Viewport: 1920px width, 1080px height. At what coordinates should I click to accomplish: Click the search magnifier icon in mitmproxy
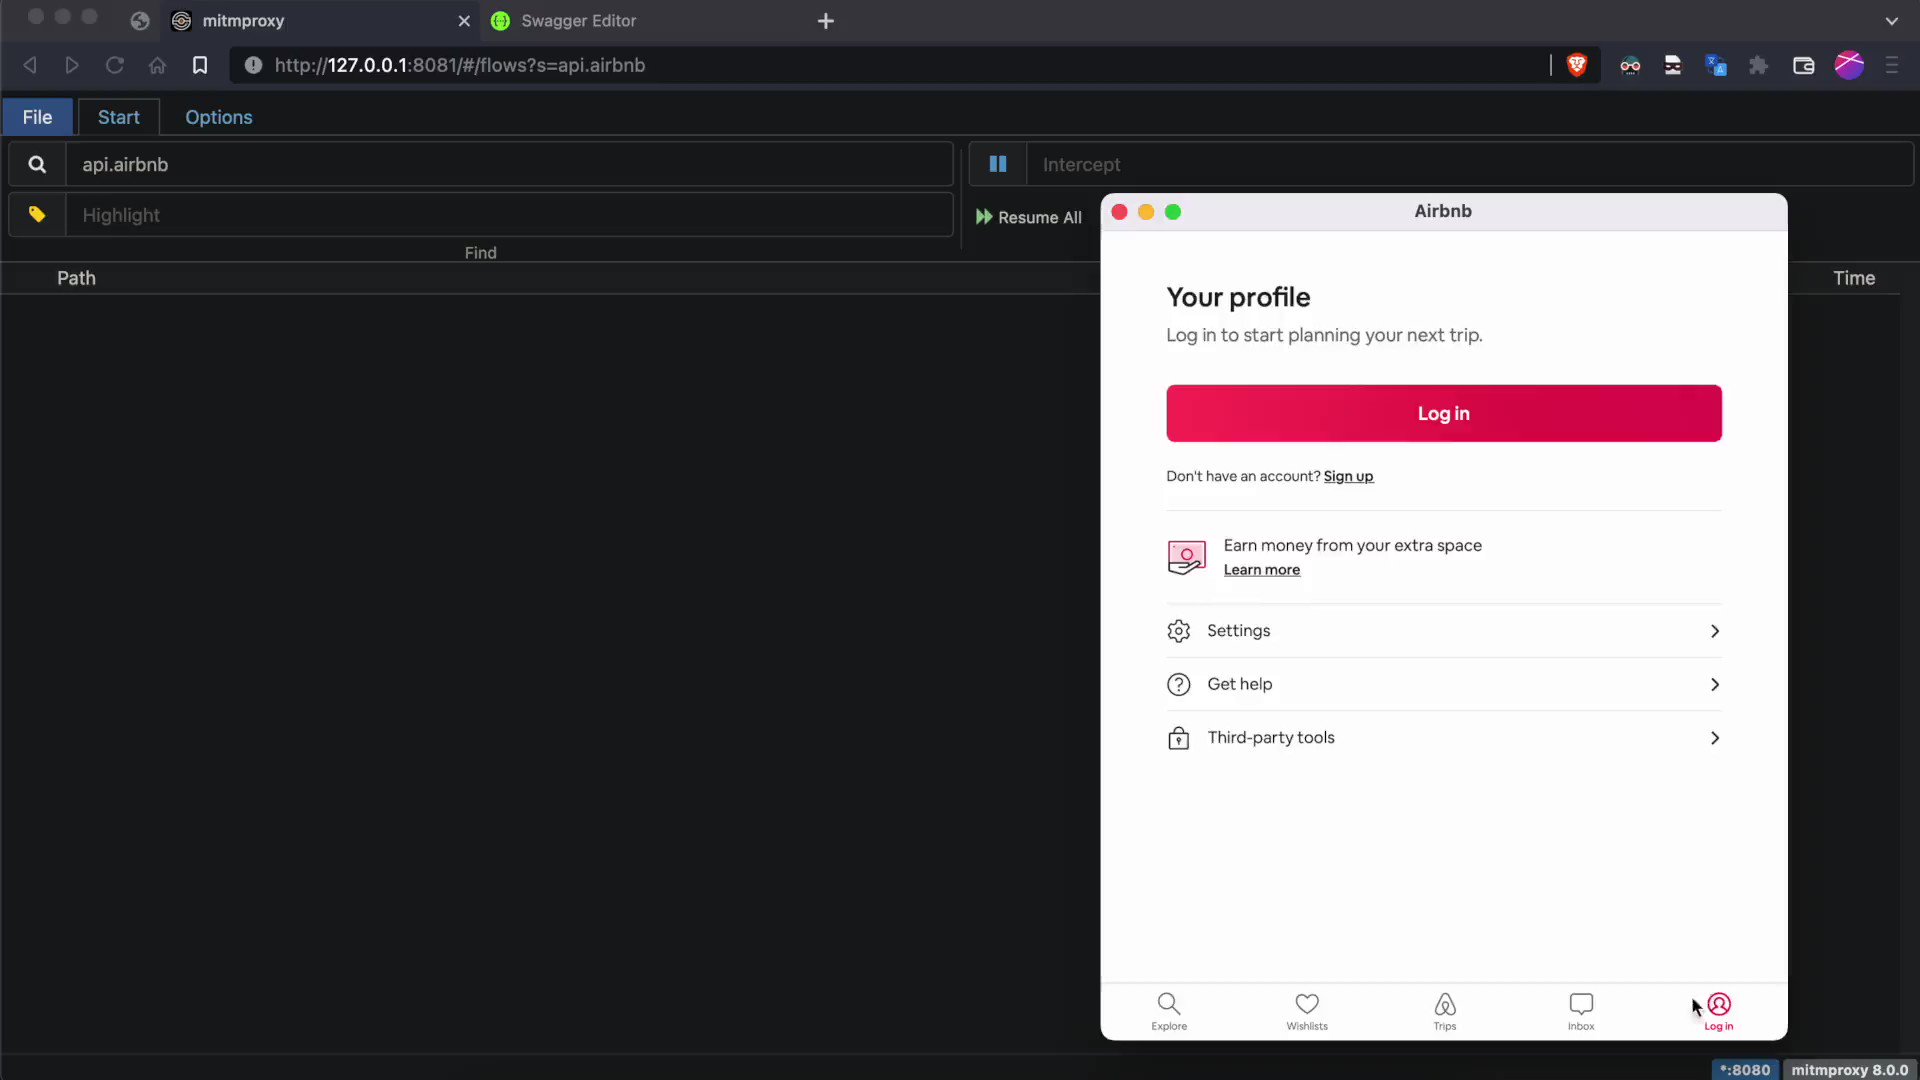(x=36, y=164)
